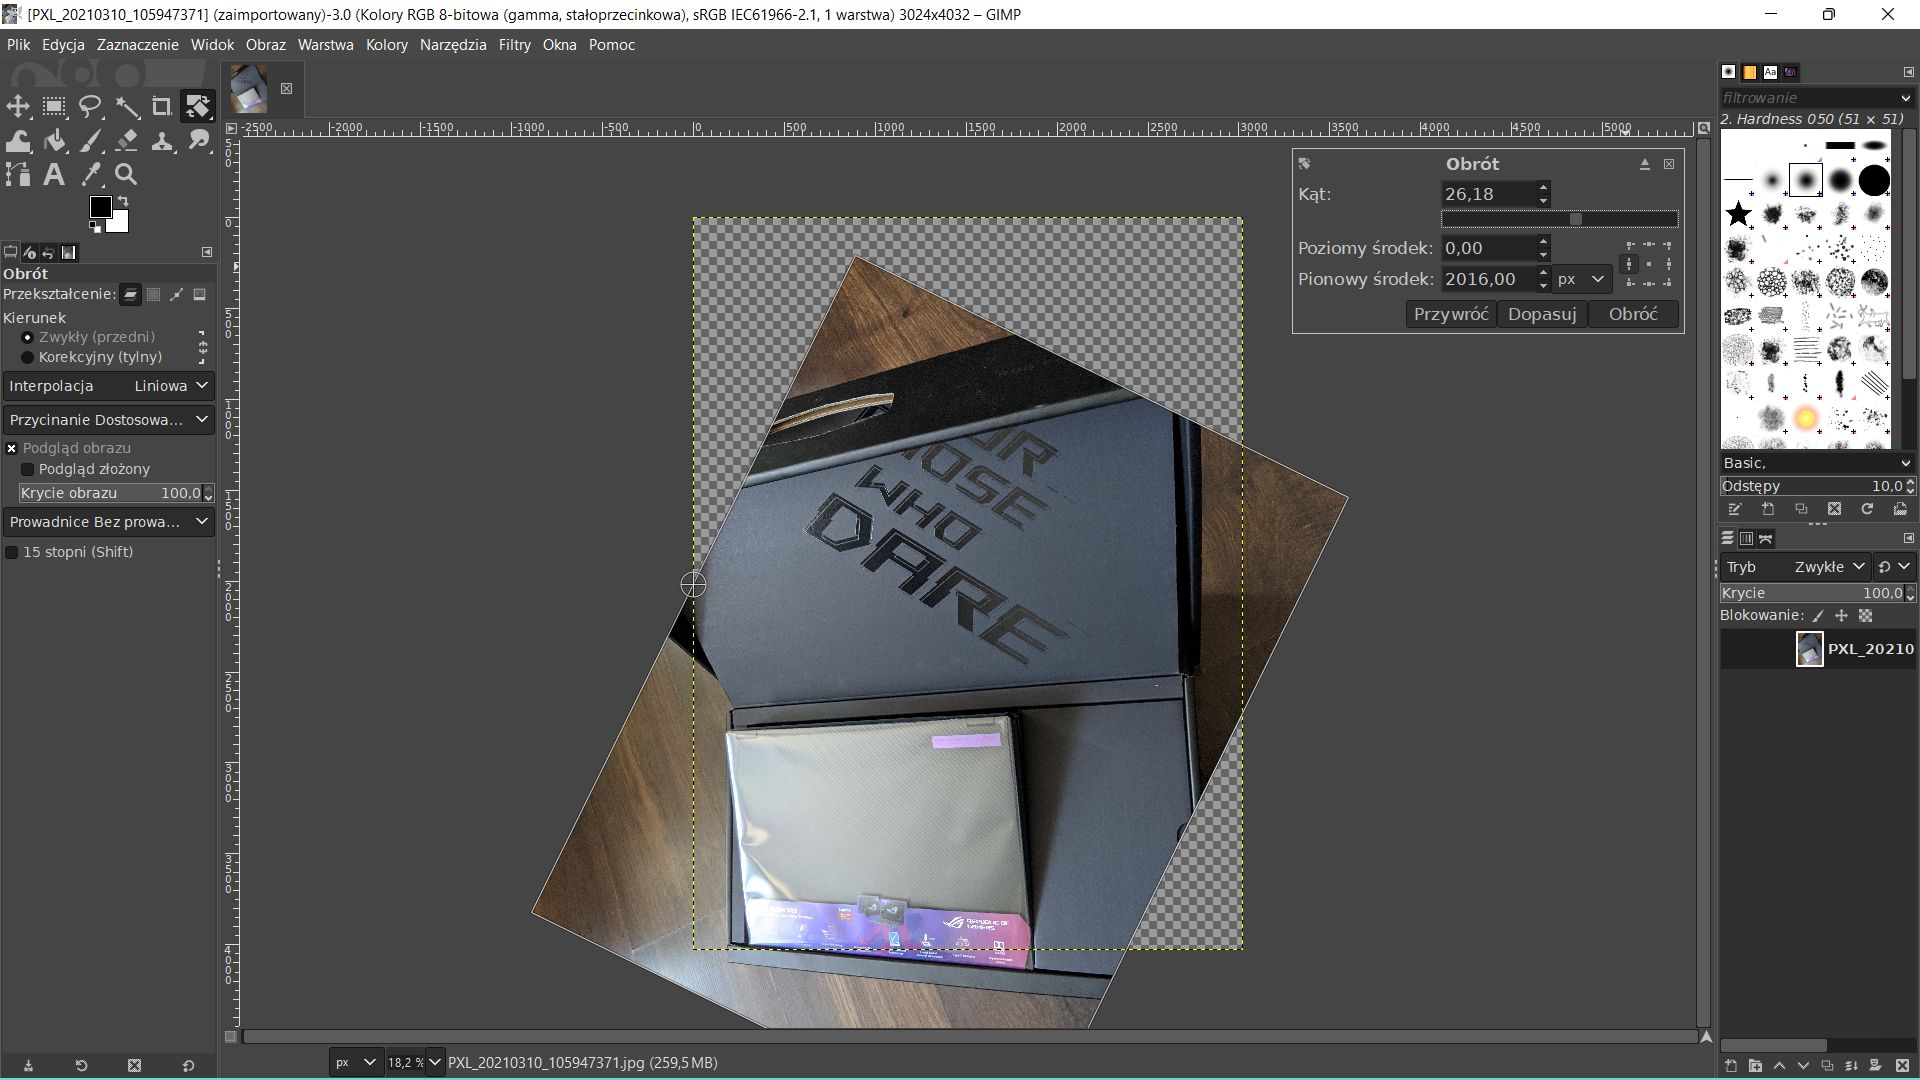Select the Rectangle Select tool

(x=54, y=106)
